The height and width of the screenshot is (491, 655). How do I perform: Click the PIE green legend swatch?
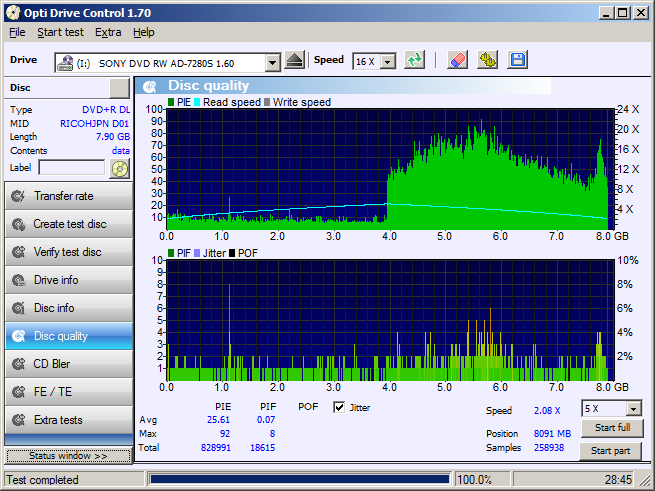[x=171, y=102]
